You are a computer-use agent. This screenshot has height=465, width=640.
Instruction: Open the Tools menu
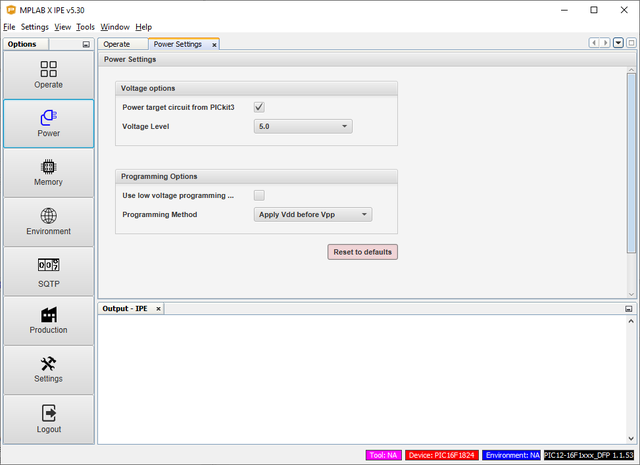85,27
